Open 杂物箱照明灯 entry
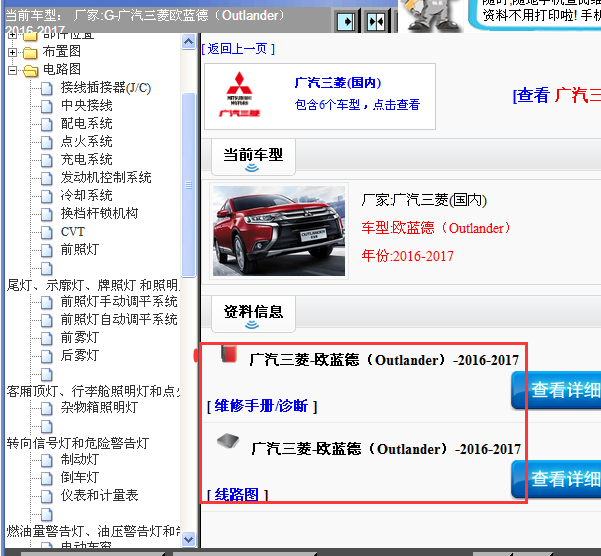 (99, 407)
